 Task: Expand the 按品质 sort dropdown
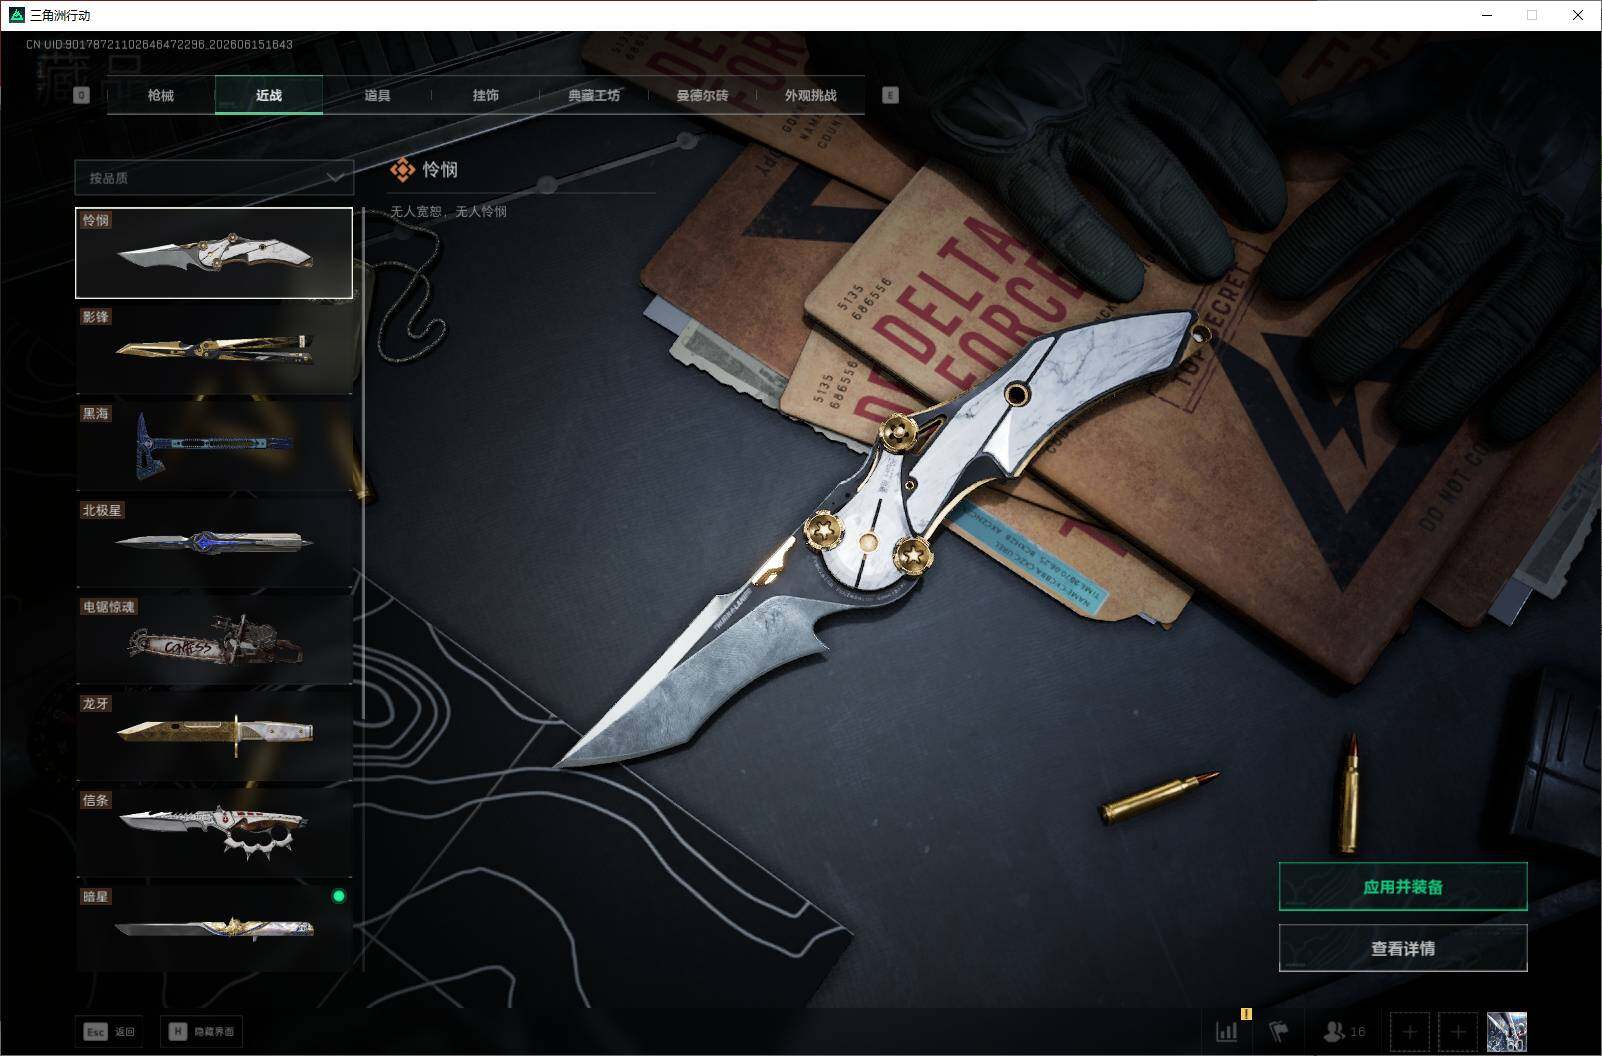tap(214, 178)
